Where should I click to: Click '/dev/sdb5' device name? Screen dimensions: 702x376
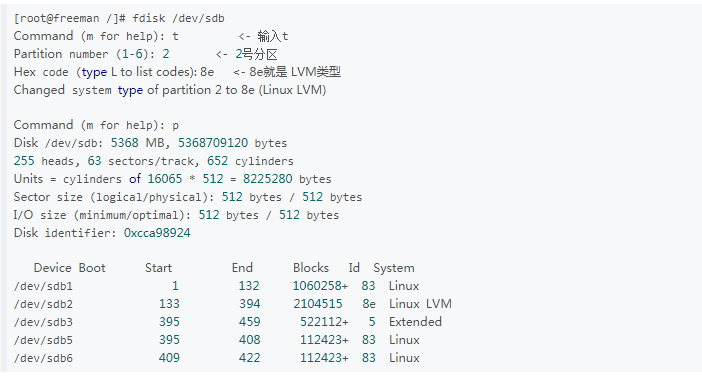(x=43, y=340)
